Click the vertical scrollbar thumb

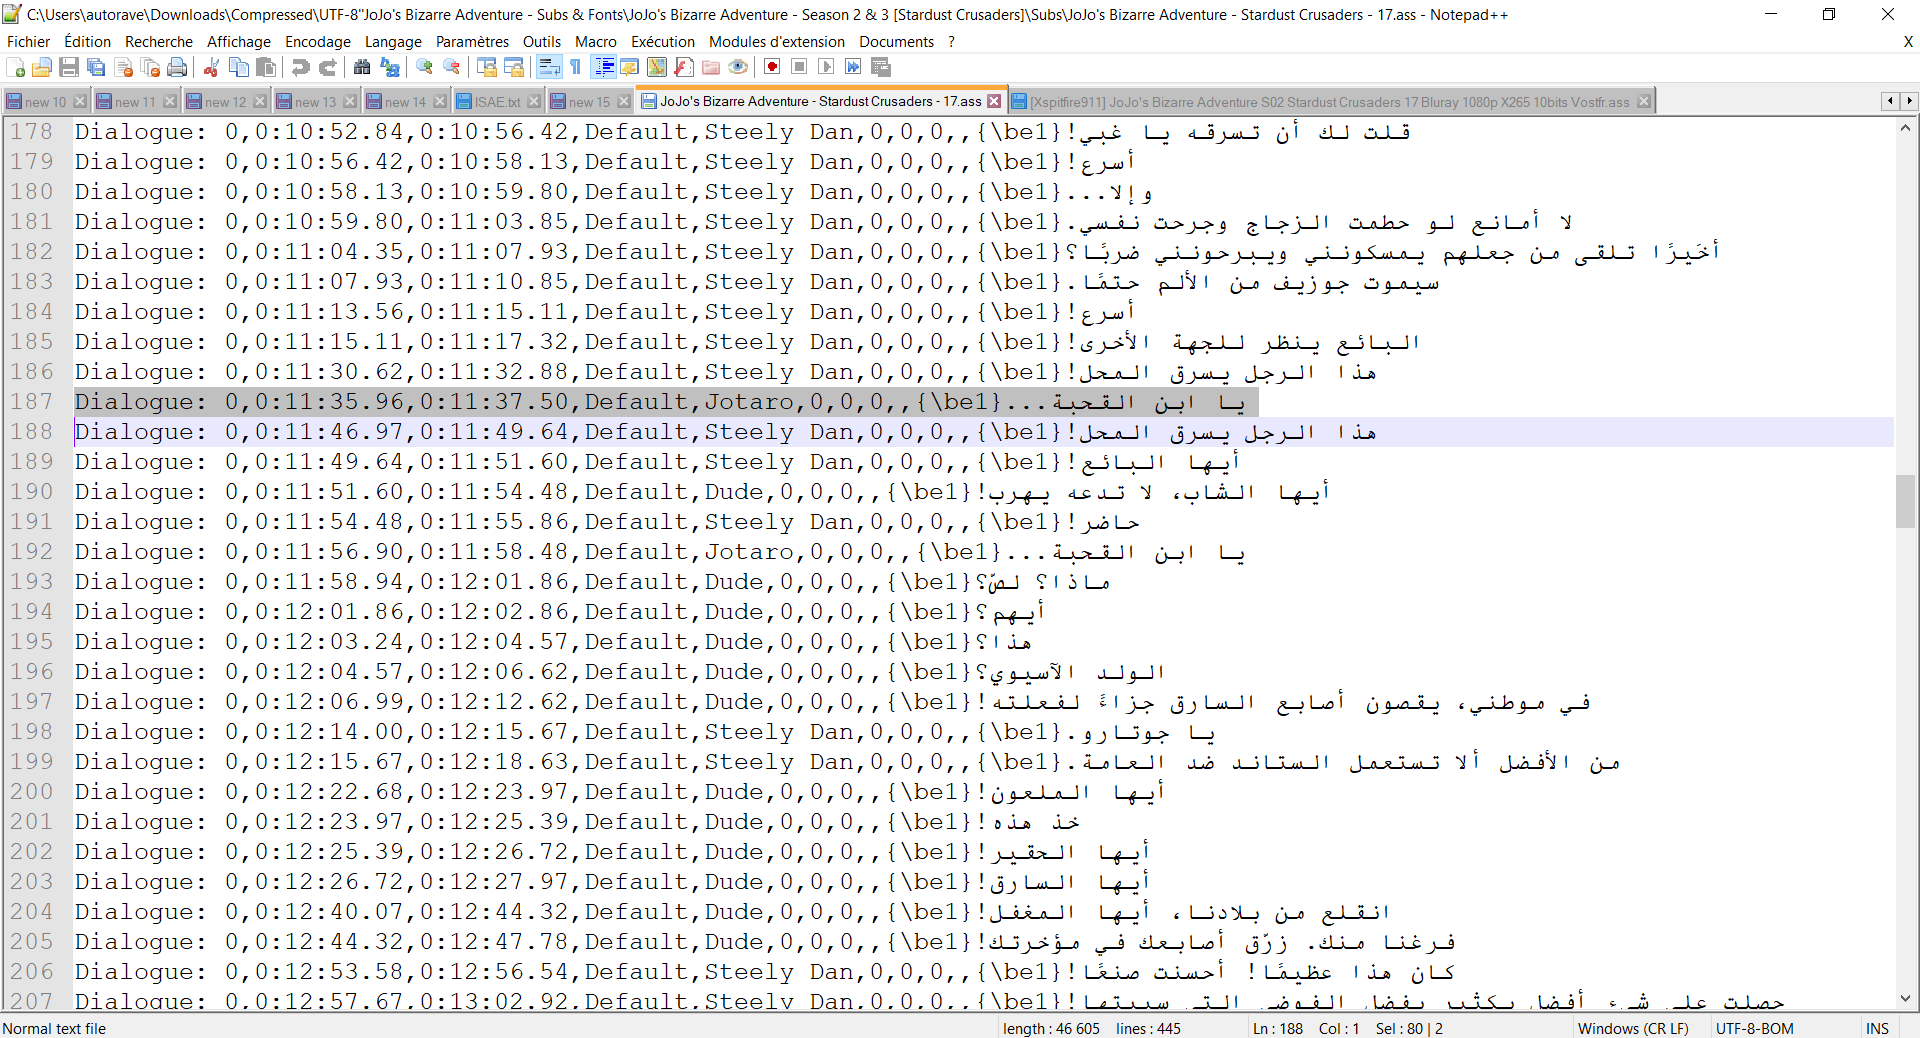click(x=1905, y=501)
